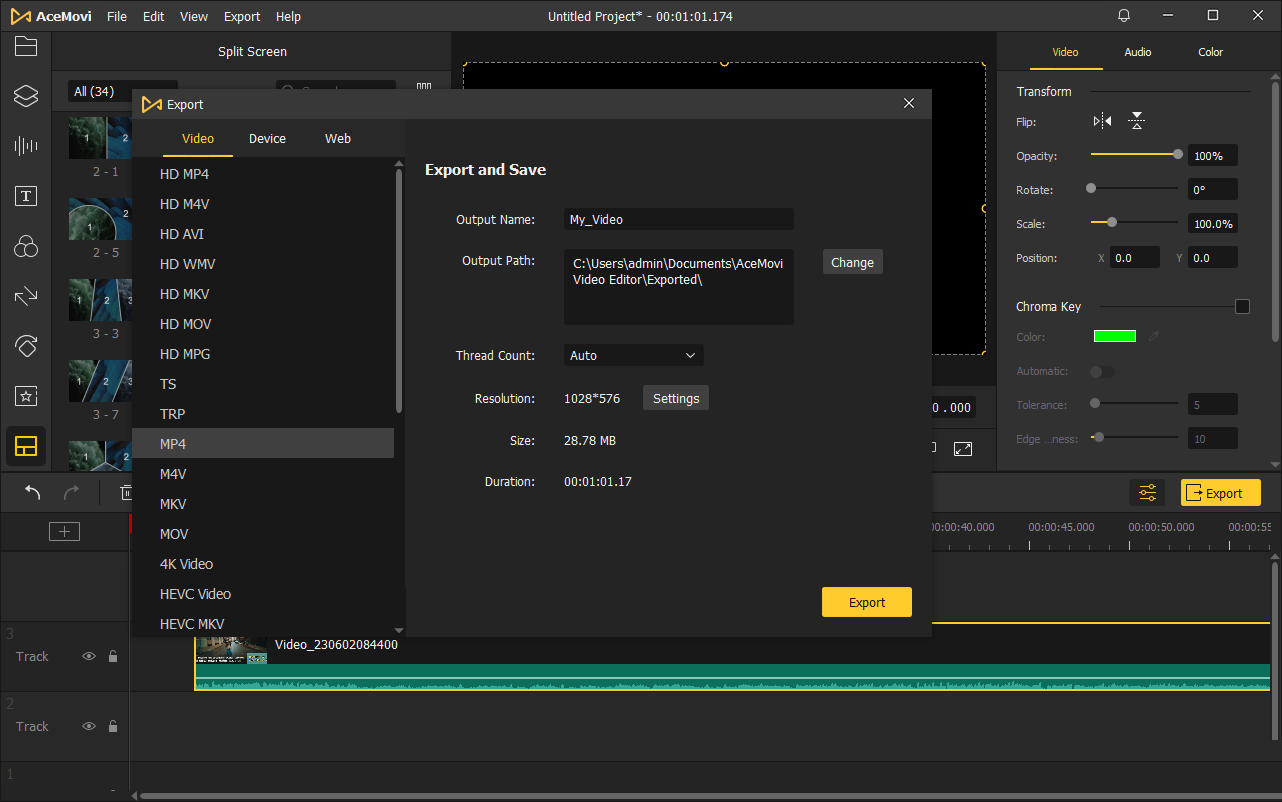
Task: Click the Redo arrow in timeline toolbar
Action: coord(71,492)
